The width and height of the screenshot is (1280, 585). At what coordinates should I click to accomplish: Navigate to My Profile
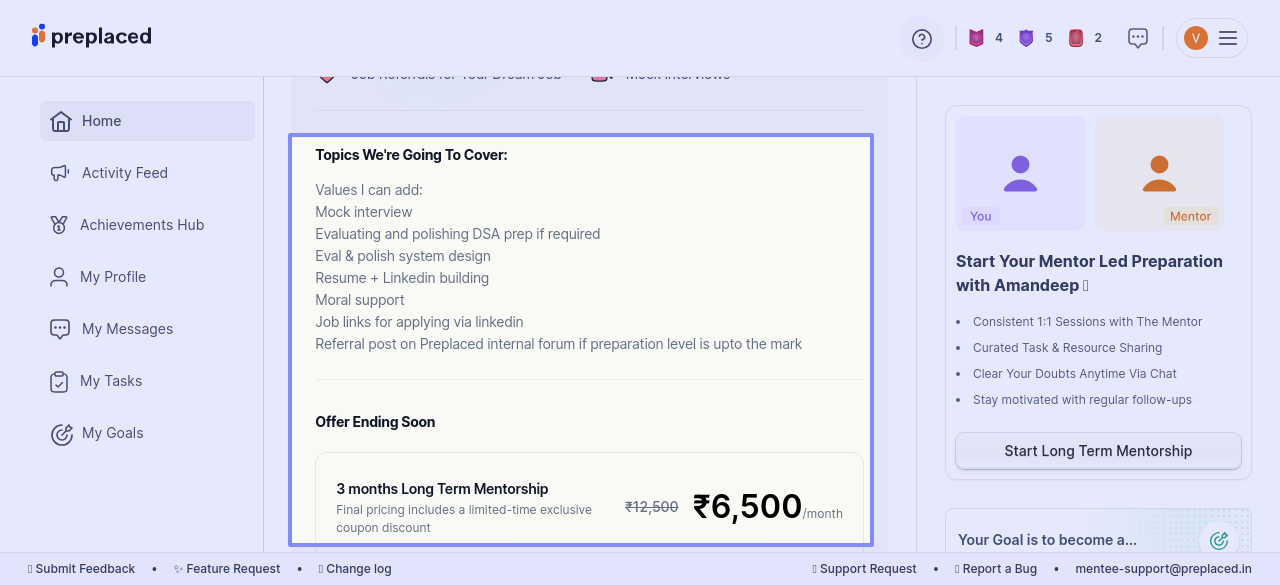(x=112, y=277)
